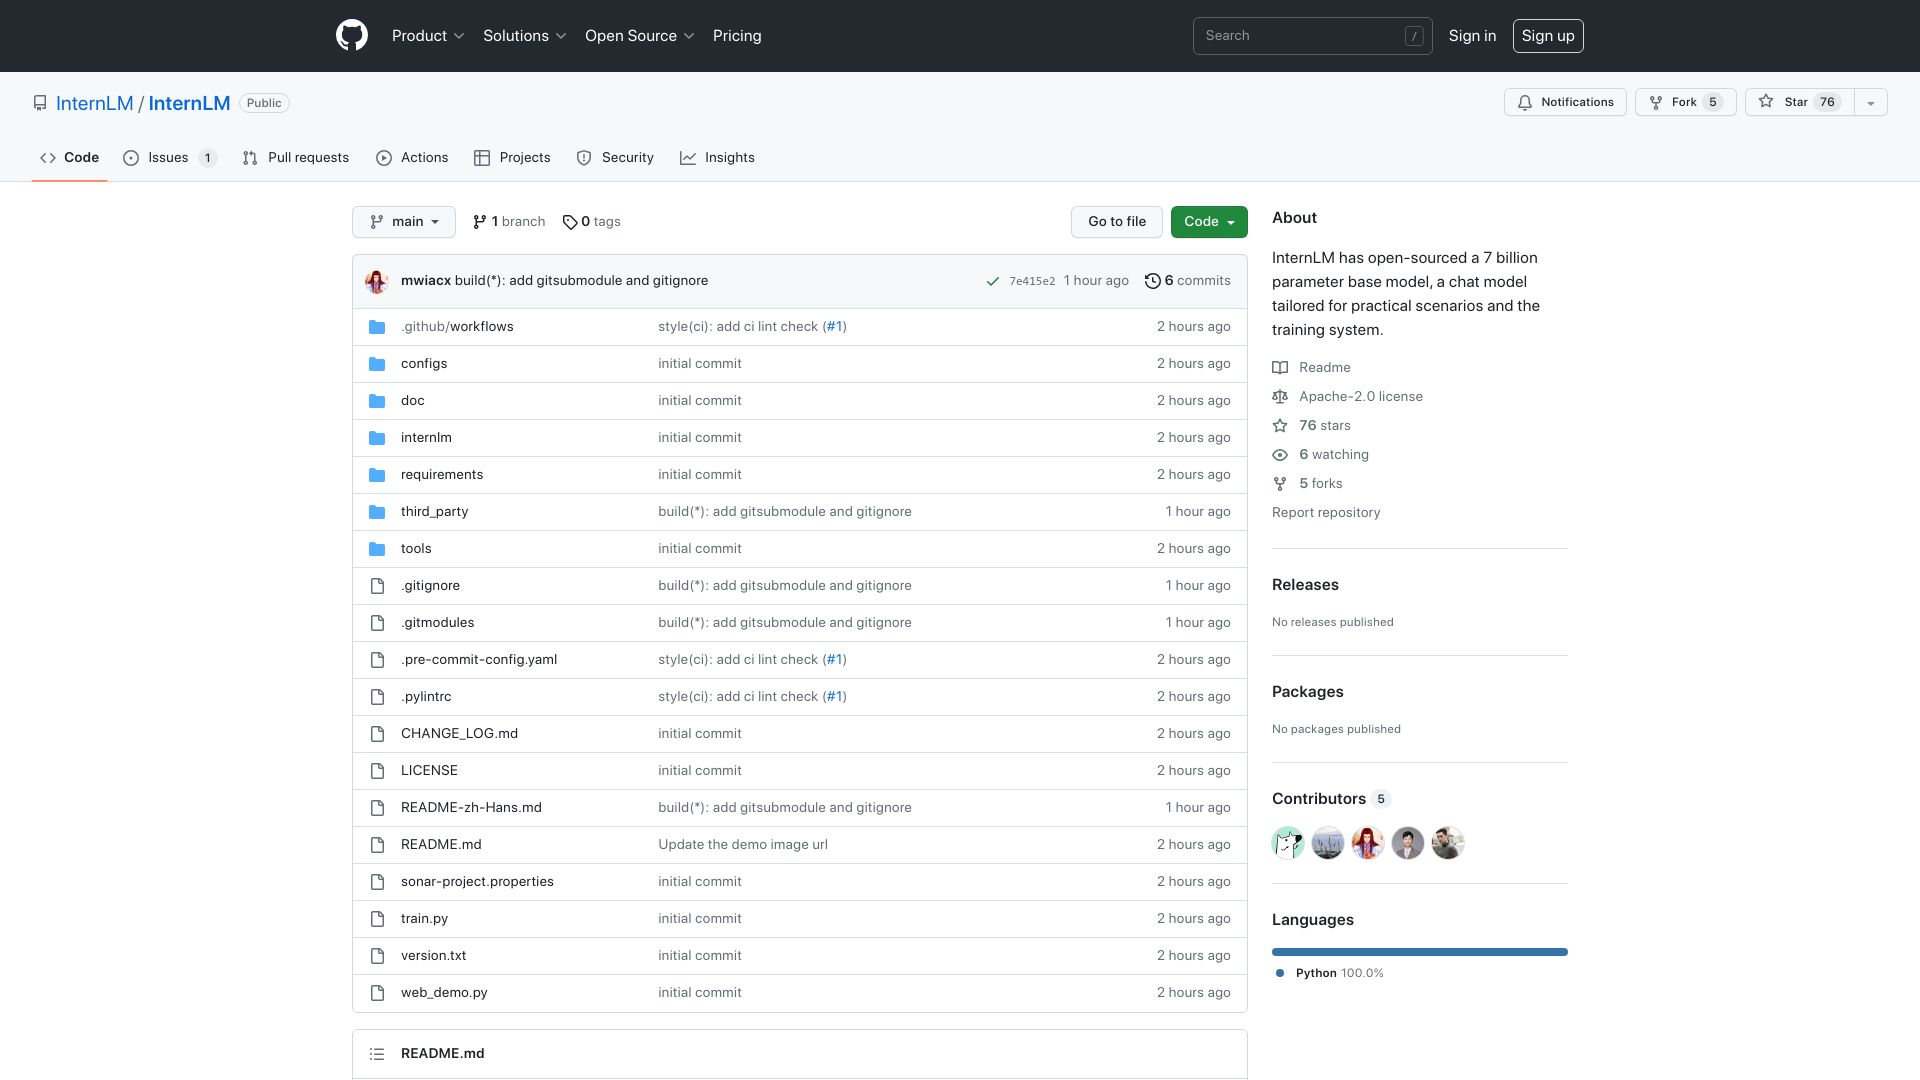This screenshot has width=1920, height=1080.
Task: Click the README.md table of contents icon
Action: coord(377,1054)
